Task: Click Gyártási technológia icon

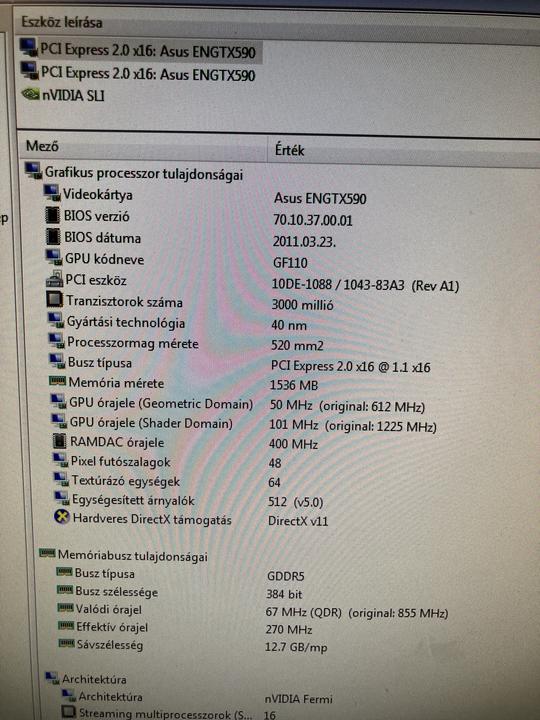Action: [56, 321]
